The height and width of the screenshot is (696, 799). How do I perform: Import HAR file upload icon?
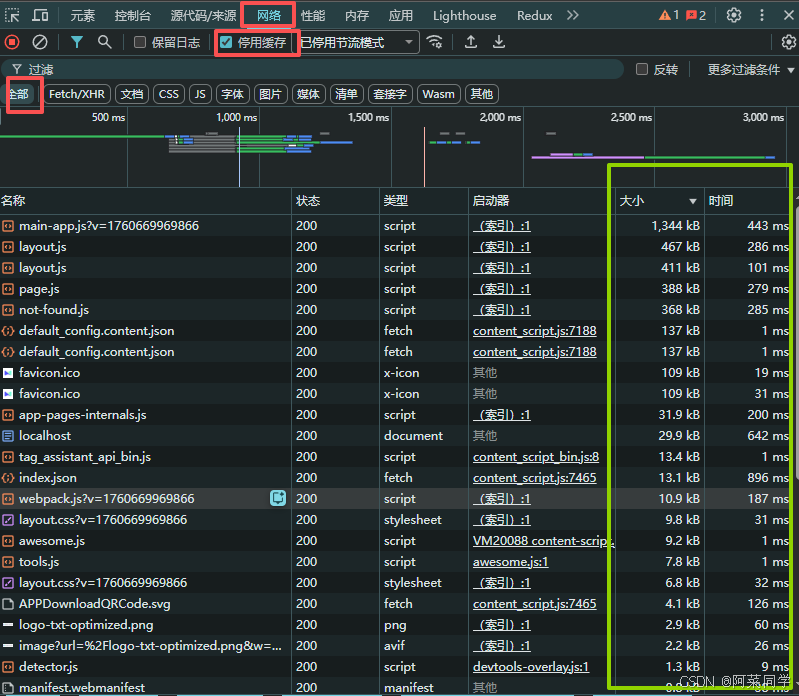click(x=471, y=42)
